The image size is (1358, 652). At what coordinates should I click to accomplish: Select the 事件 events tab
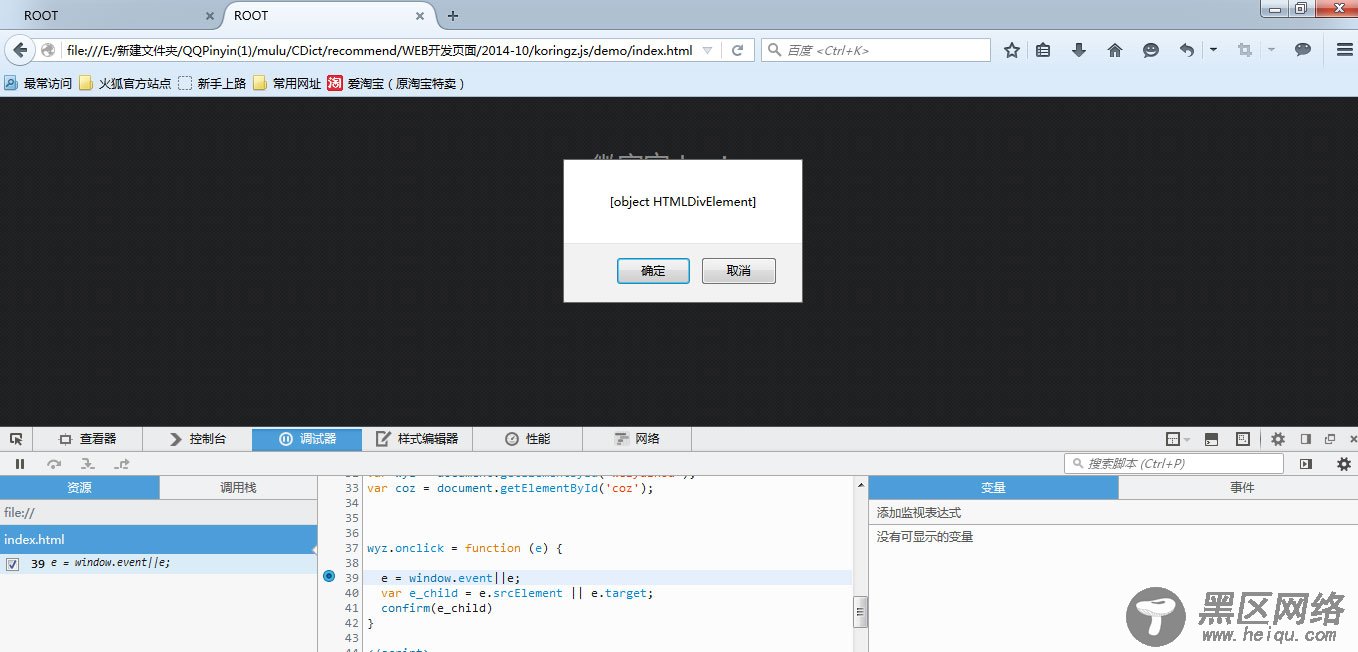pyautogui.click(x=1242, y=488)
